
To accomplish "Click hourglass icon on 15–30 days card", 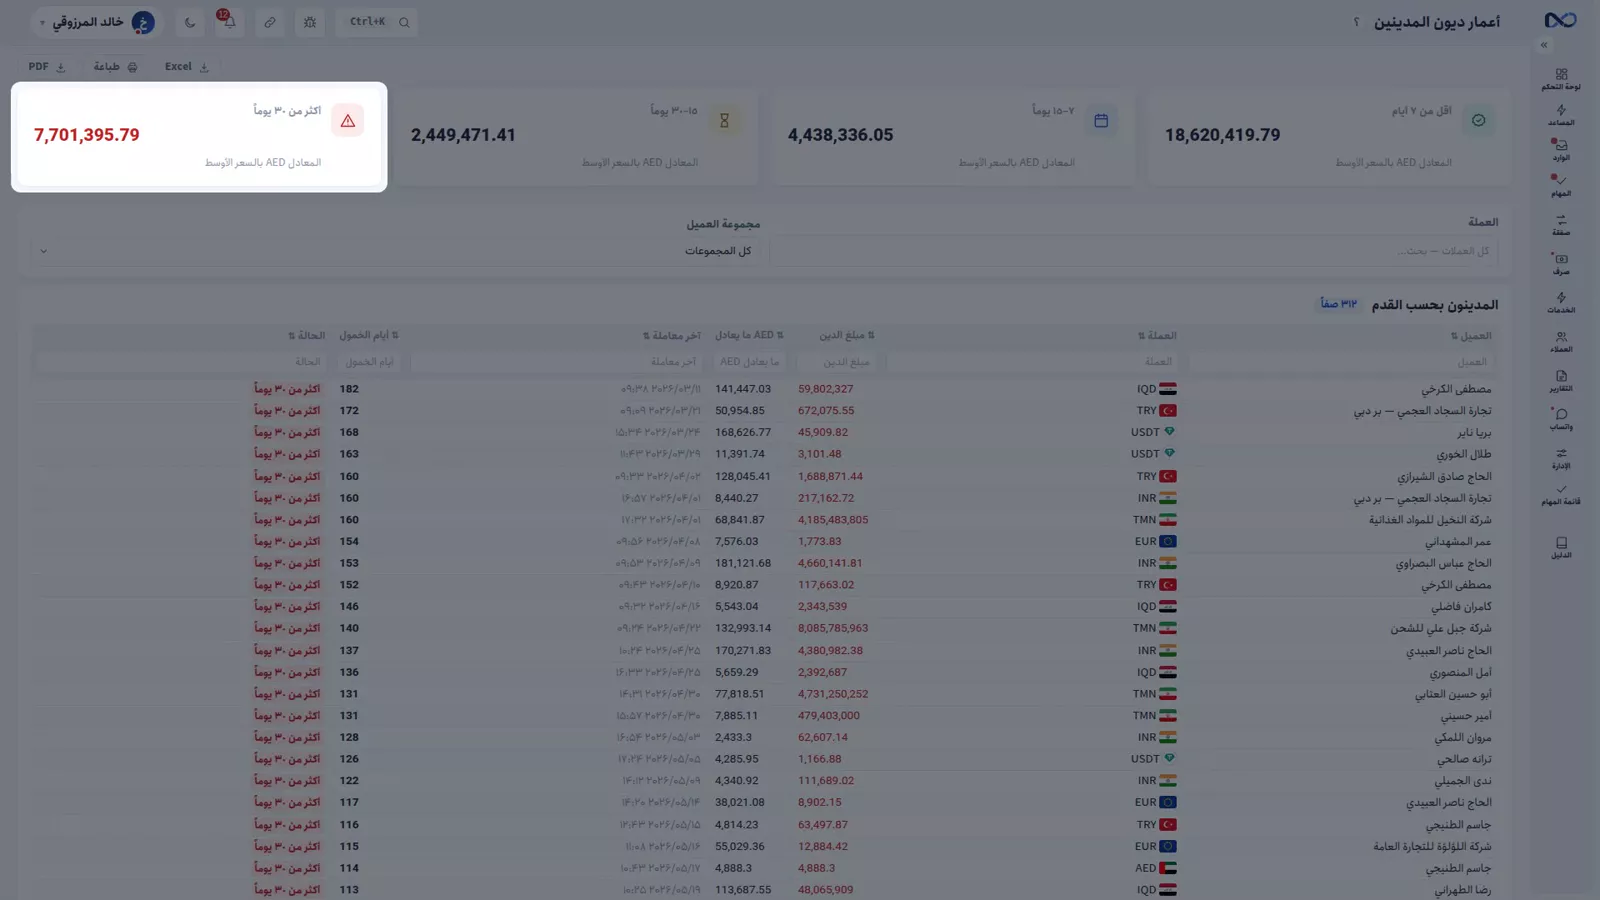I will point(725,121).
